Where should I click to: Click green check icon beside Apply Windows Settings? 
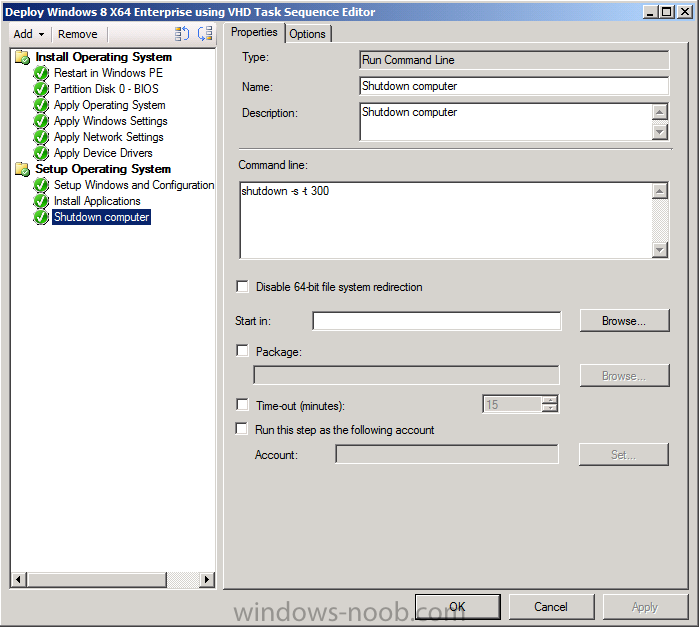coord(41,121)
